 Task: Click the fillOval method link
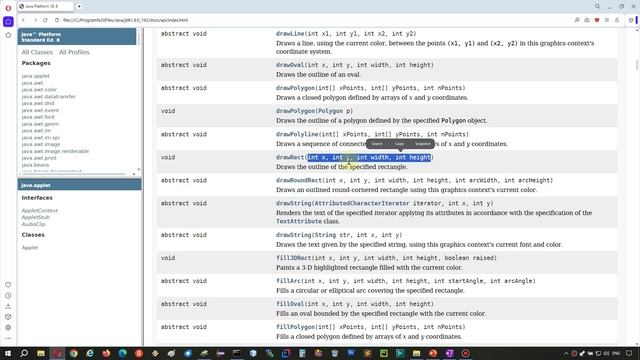point(290,304)
